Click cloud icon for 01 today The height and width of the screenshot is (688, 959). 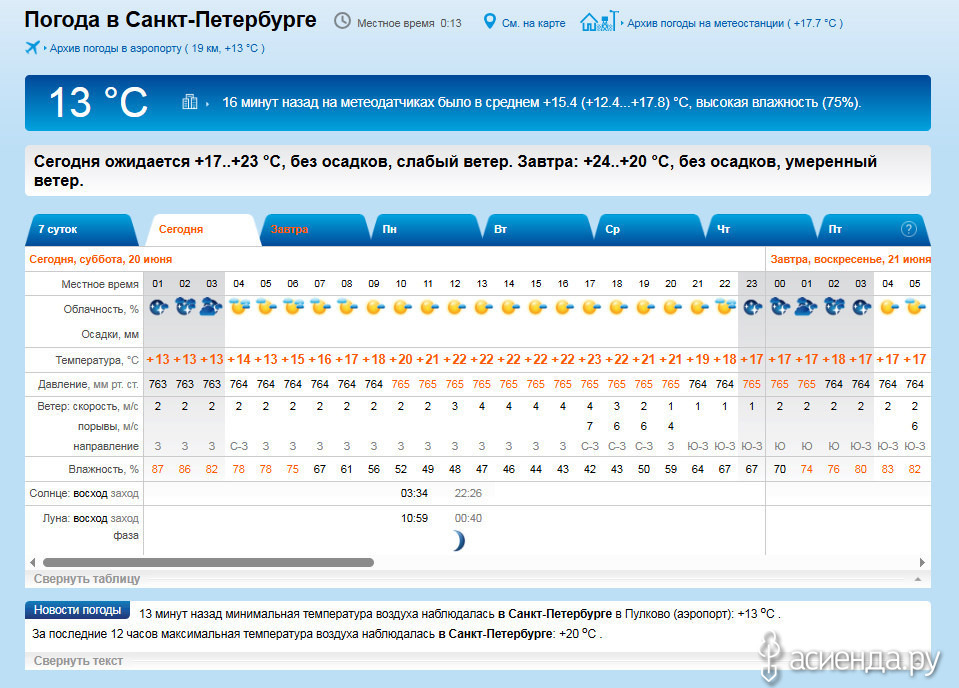click(158, 306)
